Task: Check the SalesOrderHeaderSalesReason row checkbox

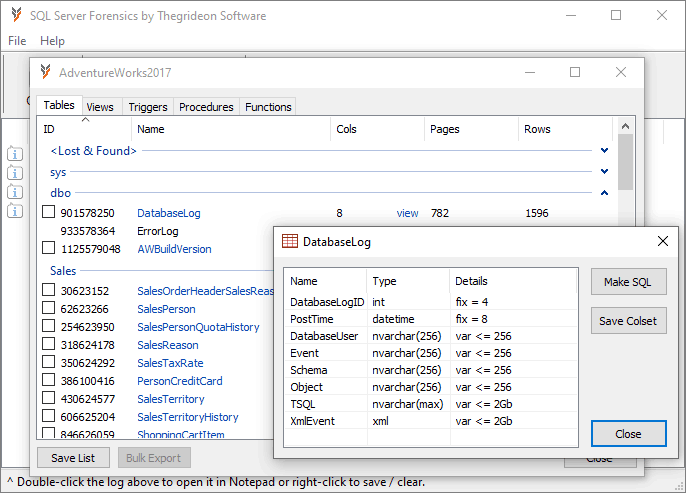Action: 48,290
